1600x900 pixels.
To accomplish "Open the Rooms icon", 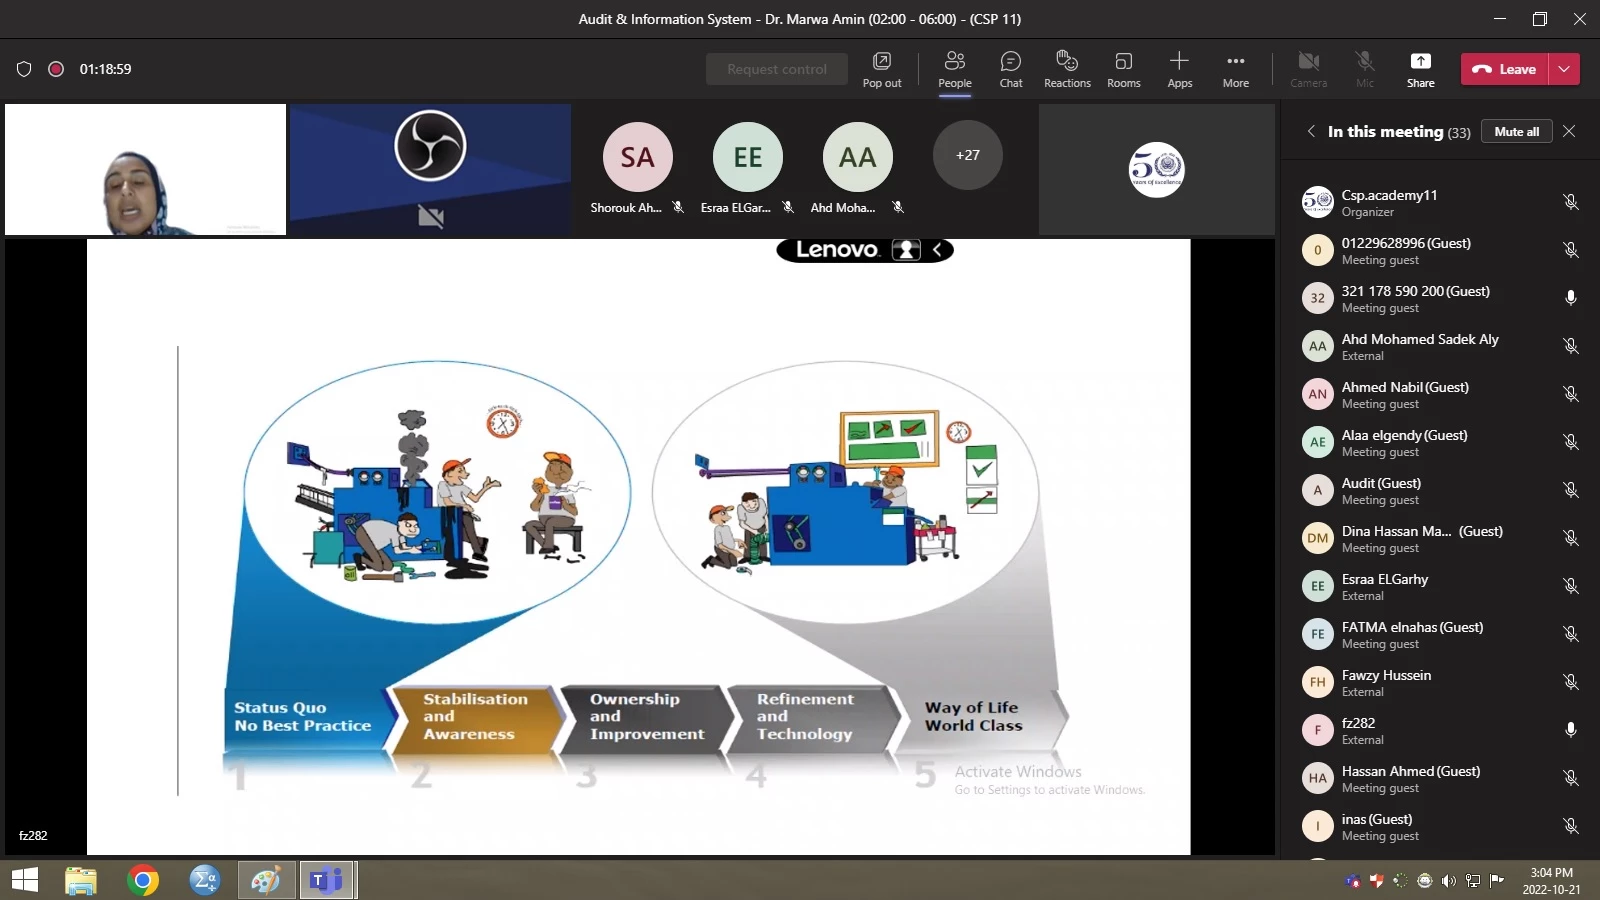I will (1123, 69).
